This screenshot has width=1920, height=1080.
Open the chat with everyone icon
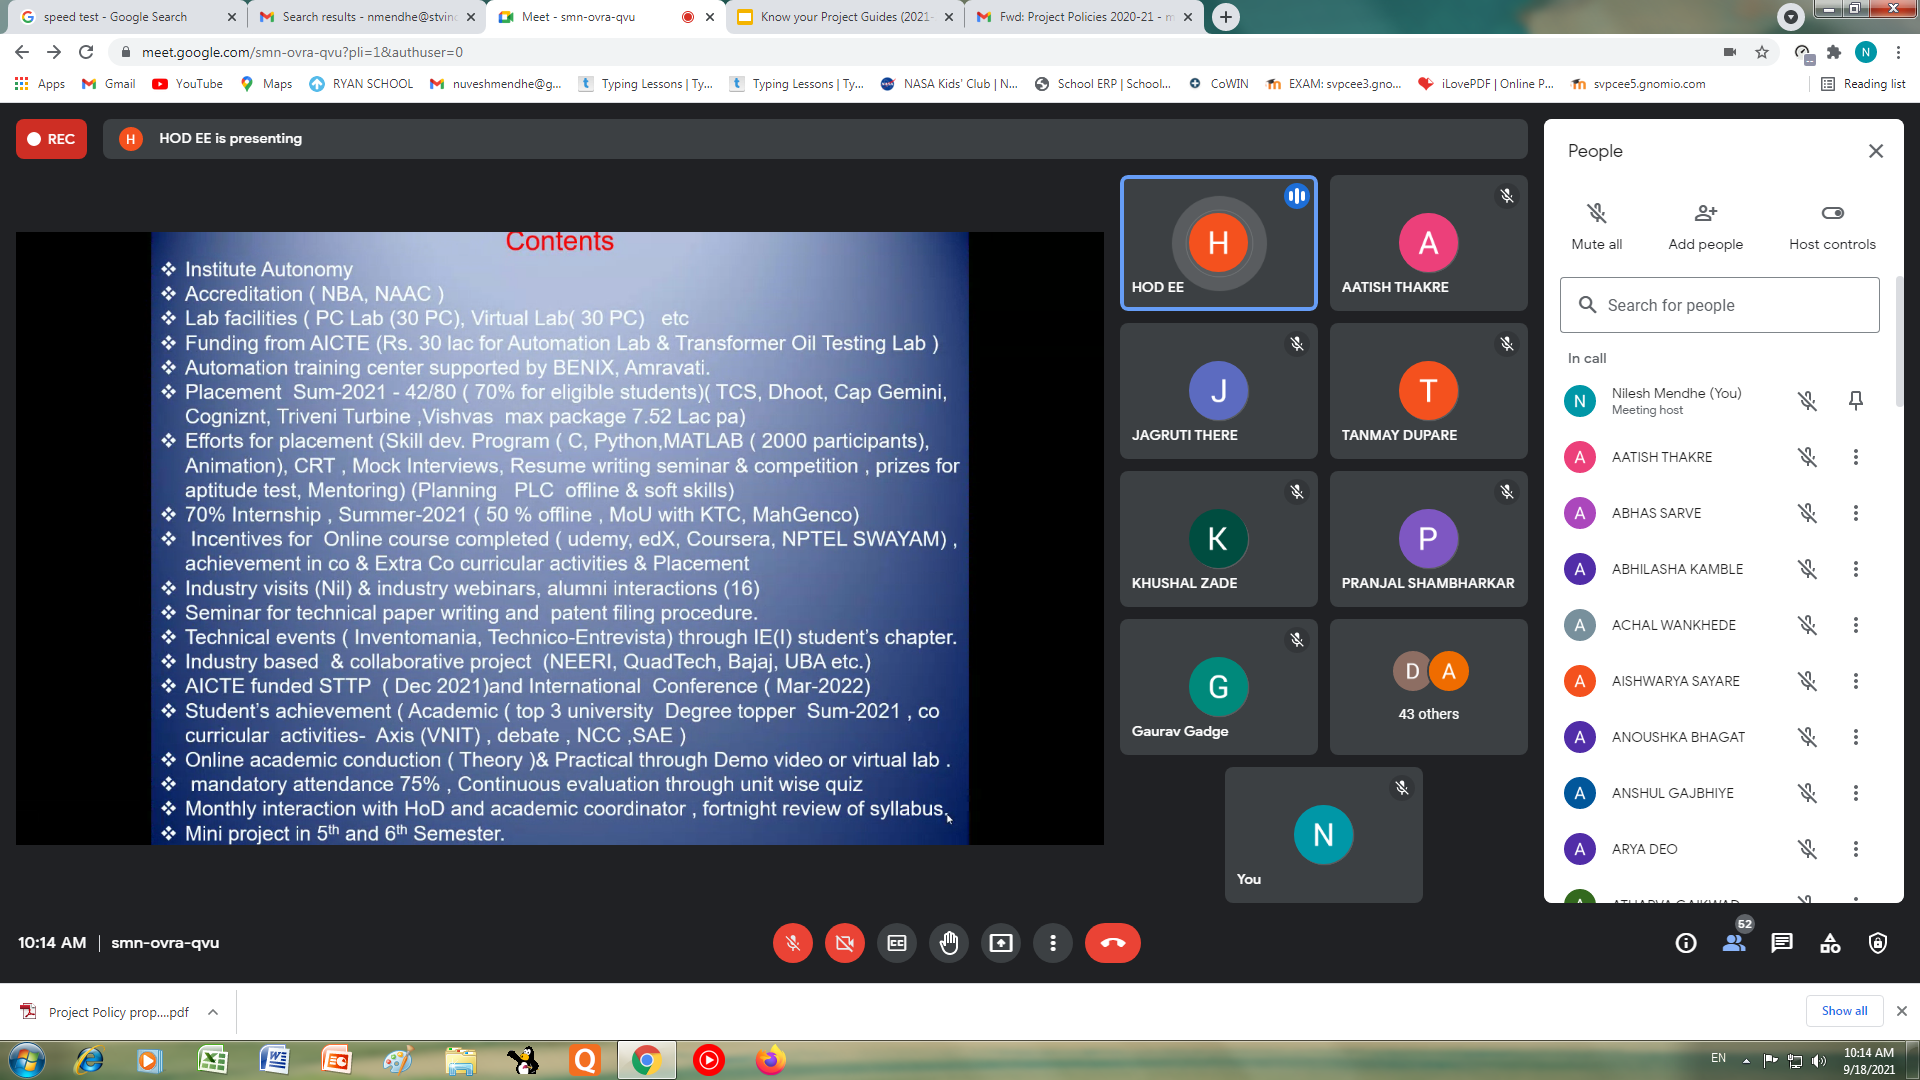(1781, 943)
